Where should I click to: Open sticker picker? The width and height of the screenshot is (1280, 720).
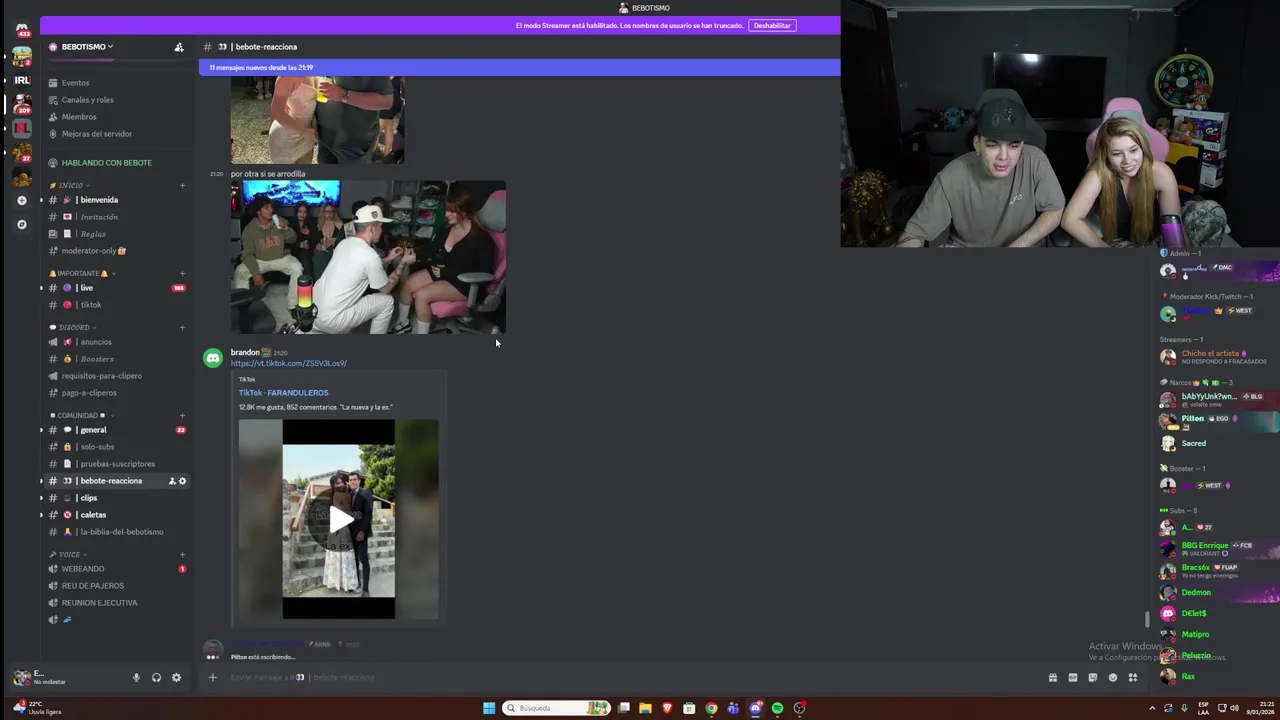1092,677
